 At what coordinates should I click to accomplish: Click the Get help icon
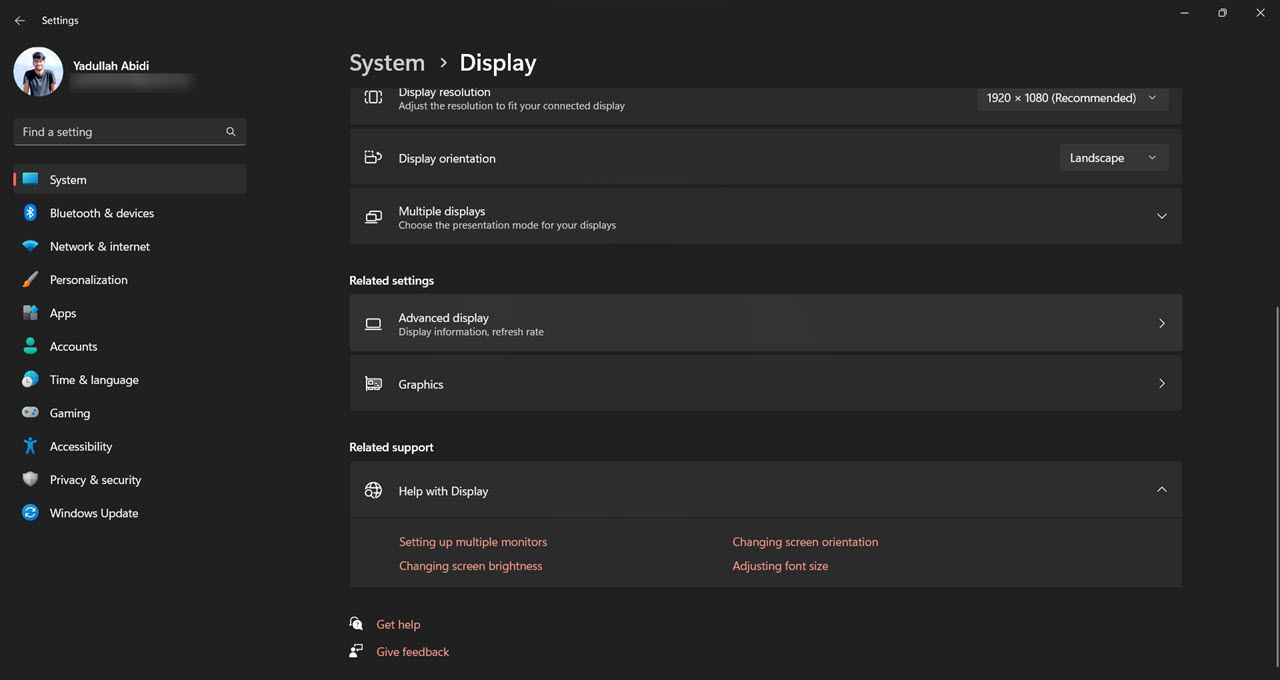[356, 623]
